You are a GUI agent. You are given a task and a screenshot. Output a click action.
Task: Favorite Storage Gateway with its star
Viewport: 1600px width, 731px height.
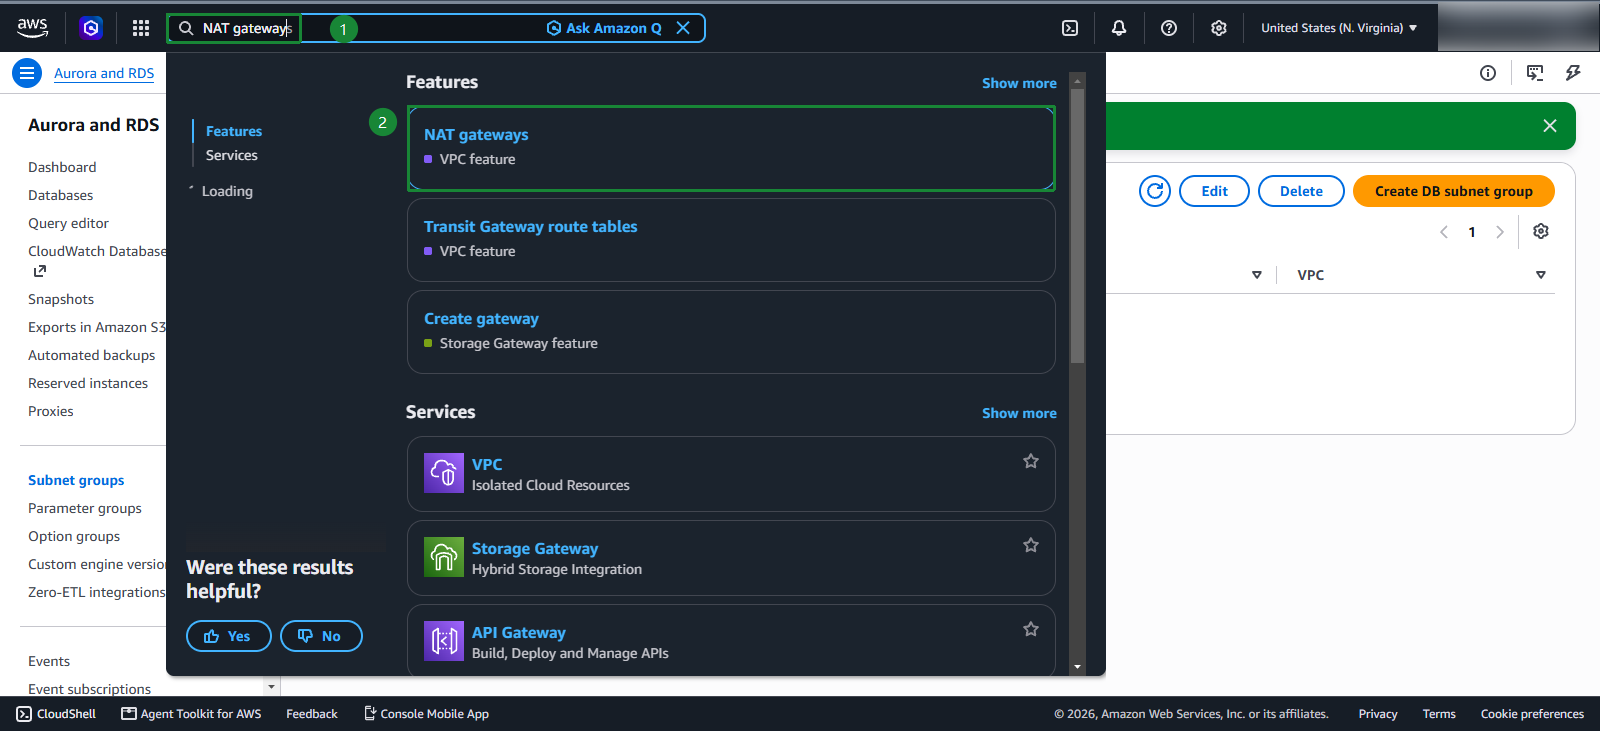(1031, 545)
